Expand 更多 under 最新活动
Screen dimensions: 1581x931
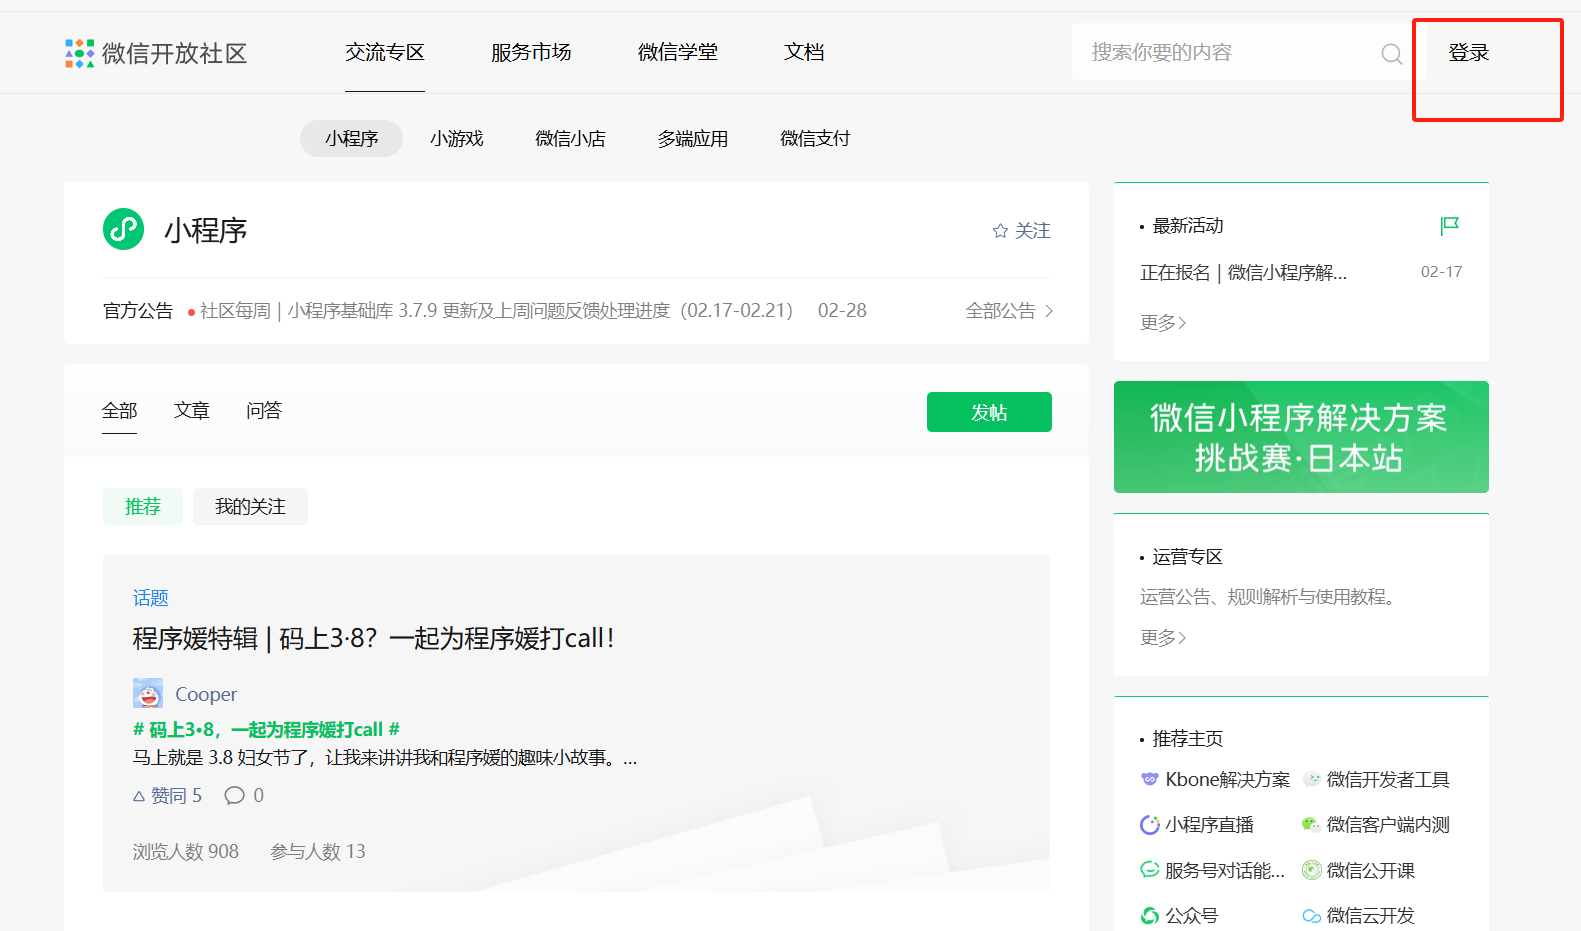coord(1163,322)
